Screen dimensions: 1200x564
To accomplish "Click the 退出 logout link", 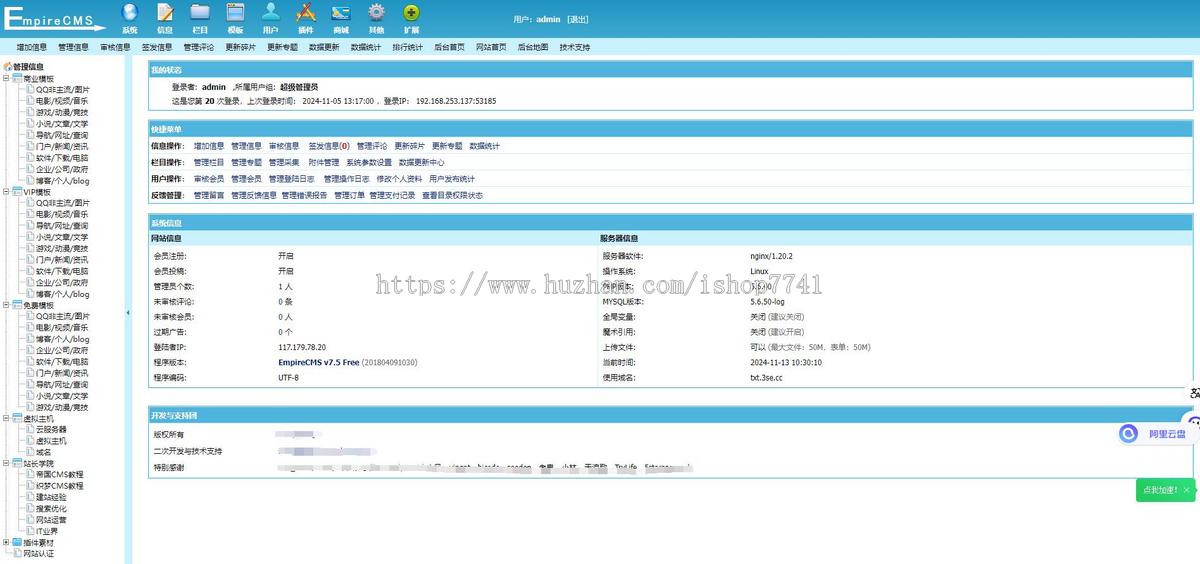I will pyautogui.click(x=578, y=19).
